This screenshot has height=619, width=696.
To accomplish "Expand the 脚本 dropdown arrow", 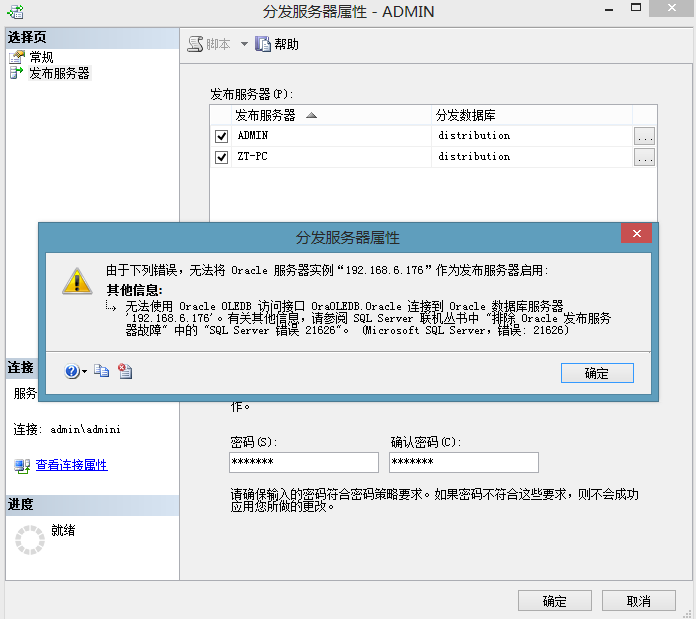I will [244, 44].
